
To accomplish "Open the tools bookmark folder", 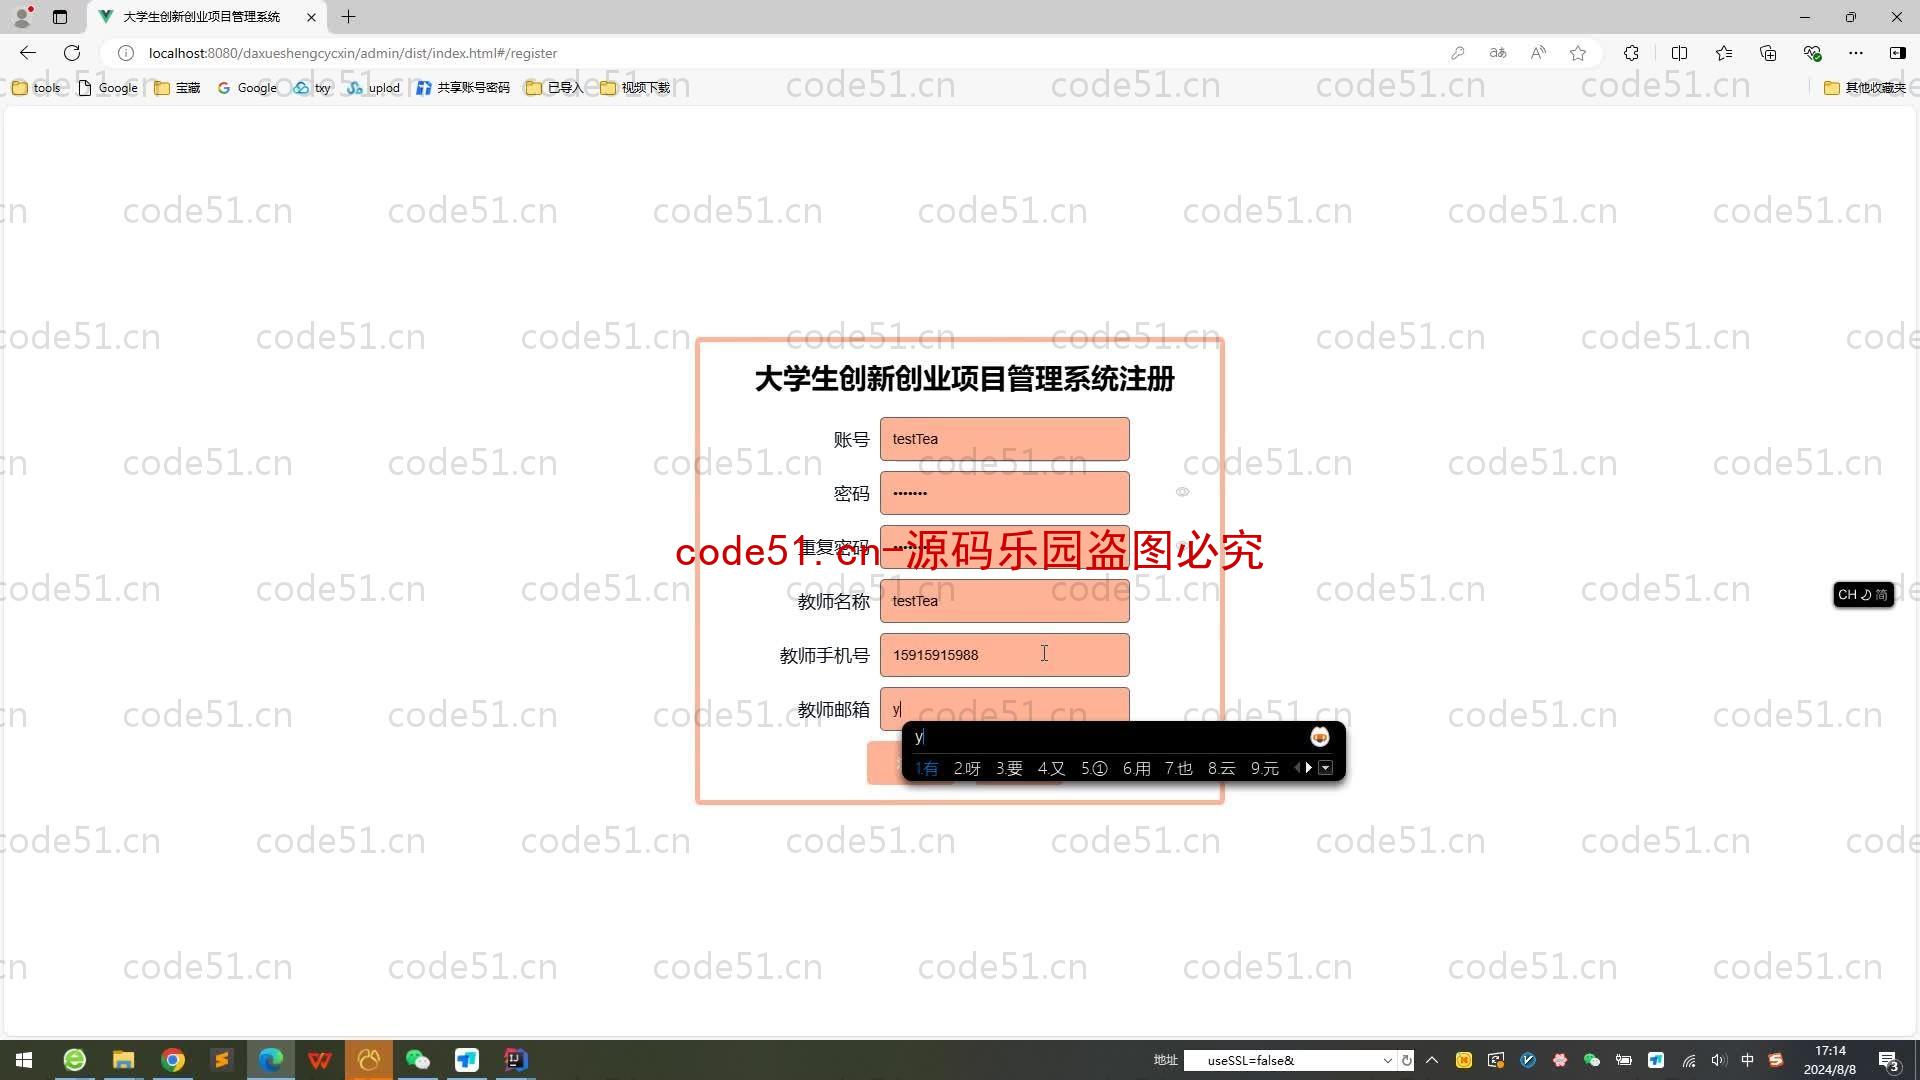I will coord(36,88).
